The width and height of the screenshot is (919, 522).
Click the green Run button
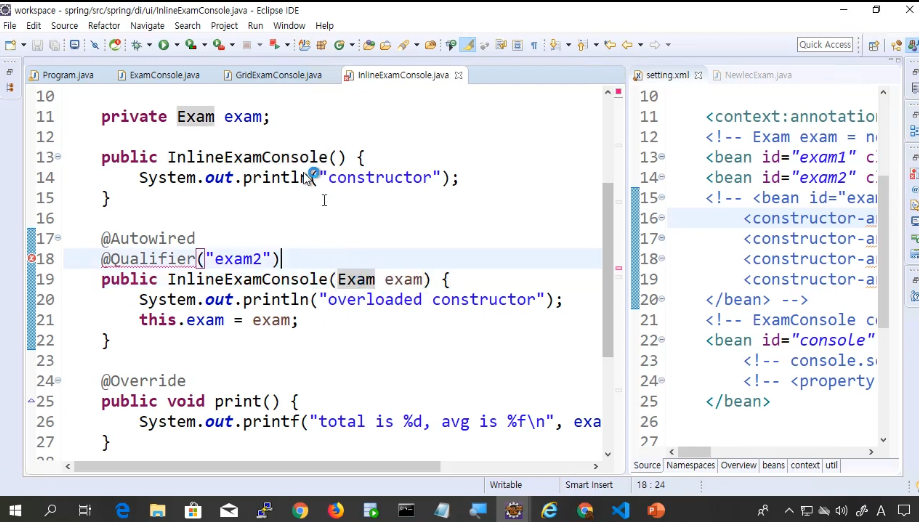164,45
